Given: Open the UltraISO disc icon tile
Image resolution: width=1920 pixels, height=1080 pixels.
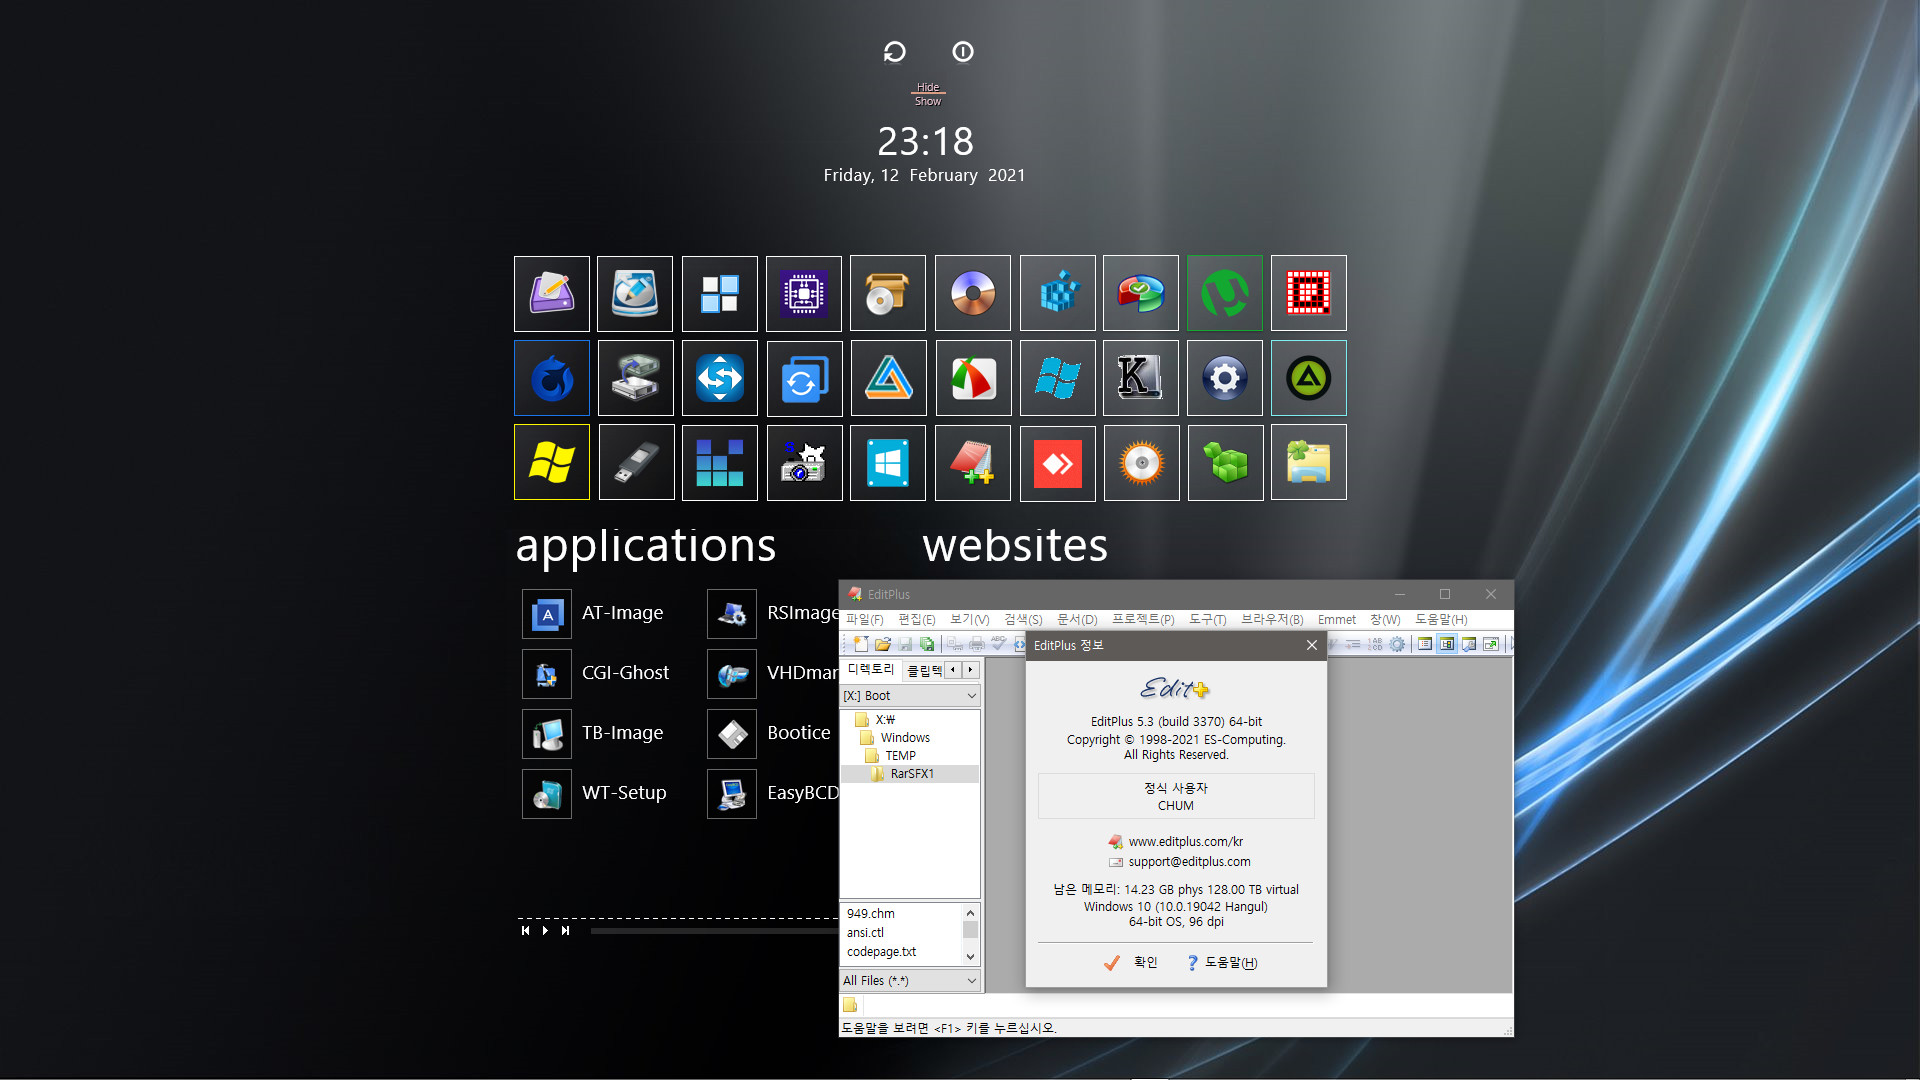Looking at the screenshot, I should coord(973,293).
